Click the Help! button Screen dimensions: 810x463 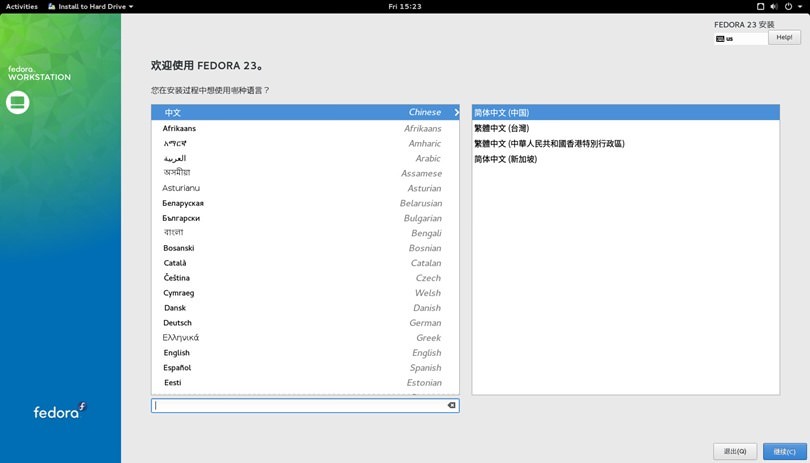click(x=784, y=37)
